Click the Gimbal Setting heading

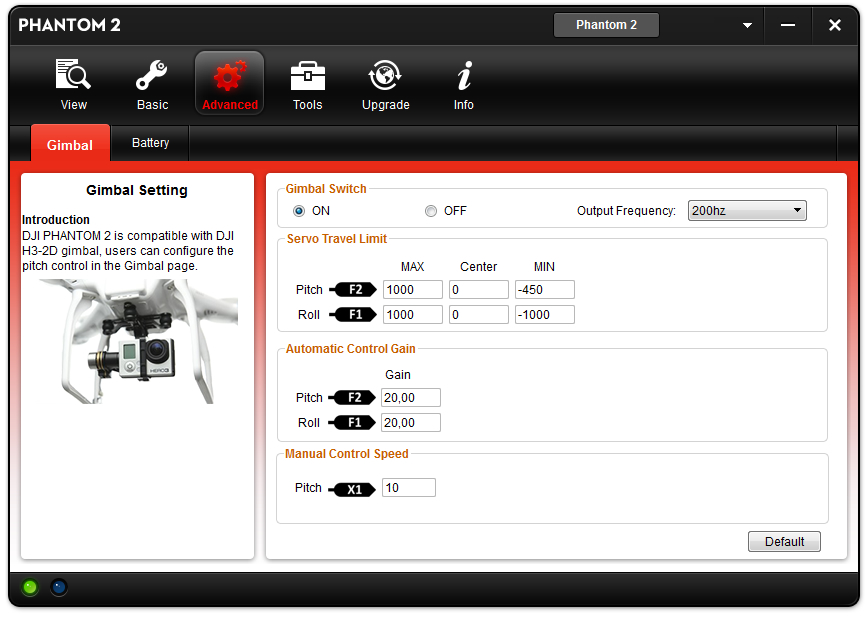[137, 190]
